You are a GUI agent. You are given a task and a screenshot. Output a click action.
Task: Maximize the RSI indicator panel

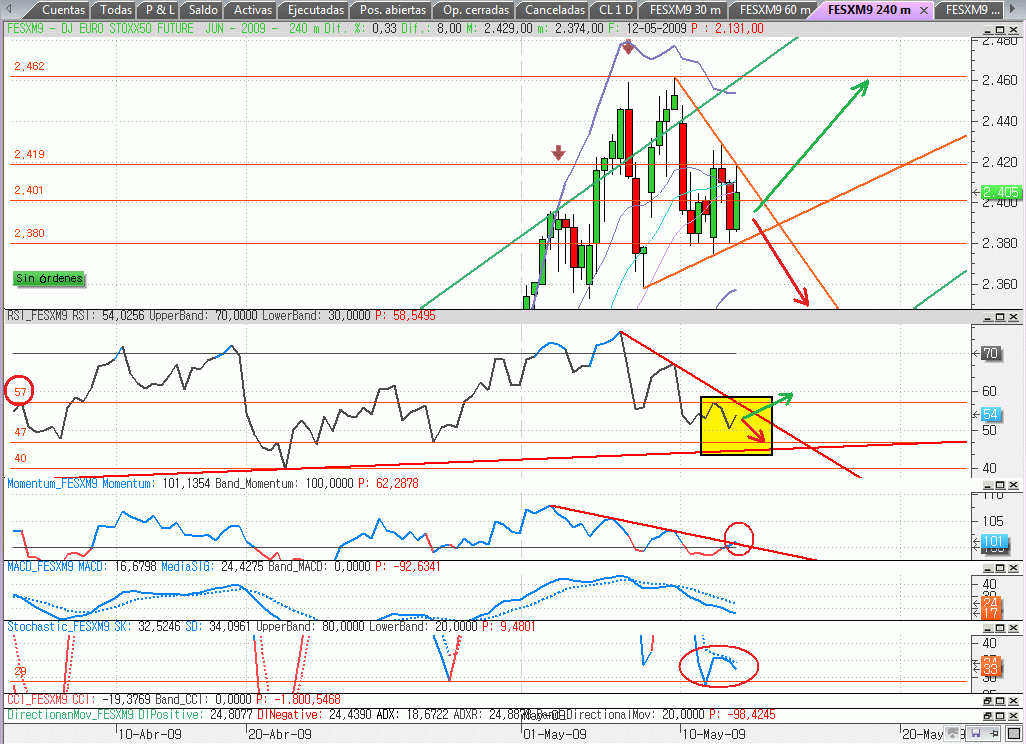pyautogui.click(x=1000, y=316)
